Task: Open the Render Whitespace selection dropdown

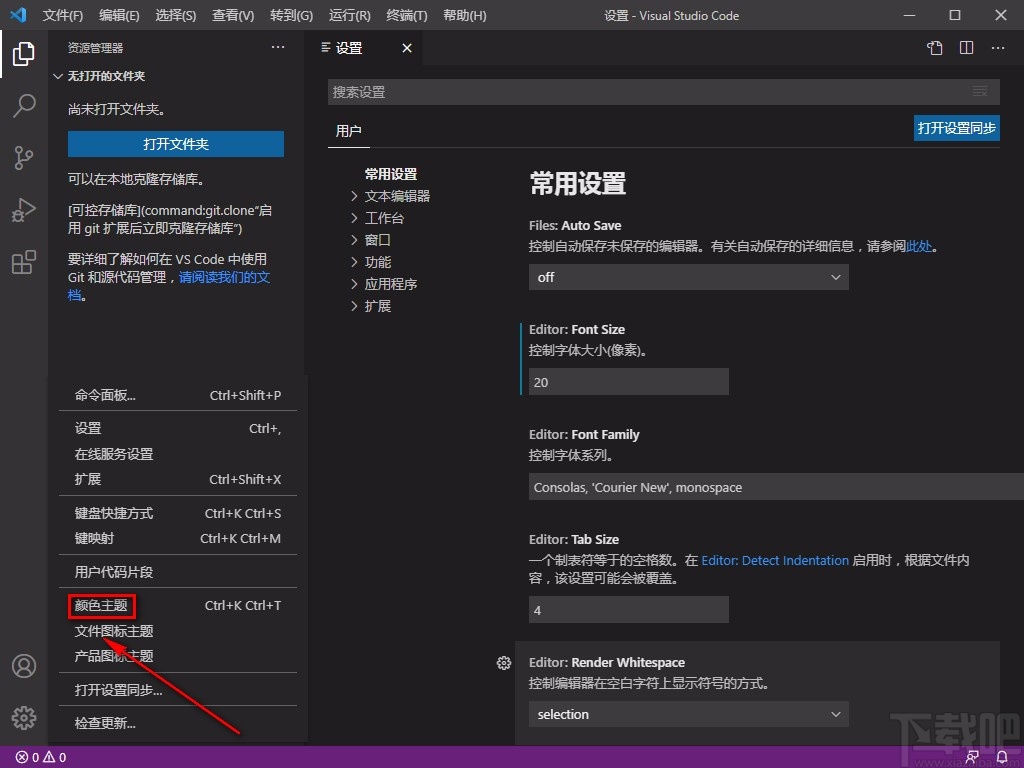Action: tap(688, 714)
